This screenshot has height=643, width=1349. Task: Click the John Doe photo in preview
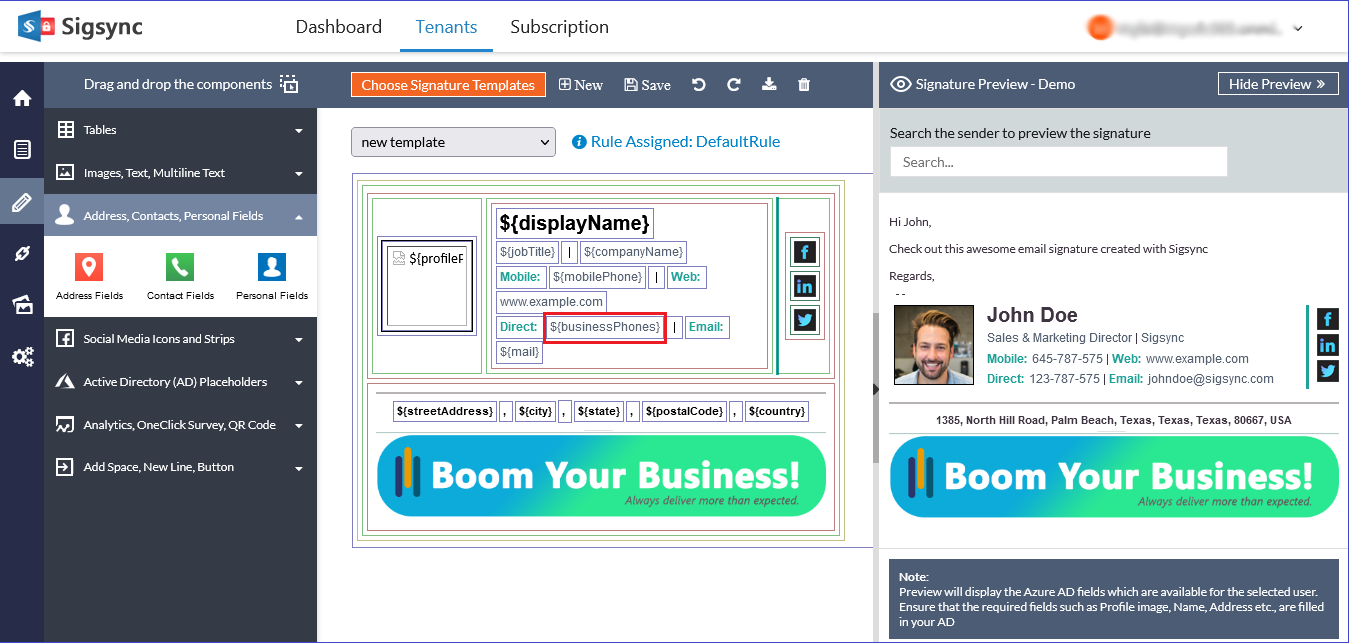[x=934, y=346]
